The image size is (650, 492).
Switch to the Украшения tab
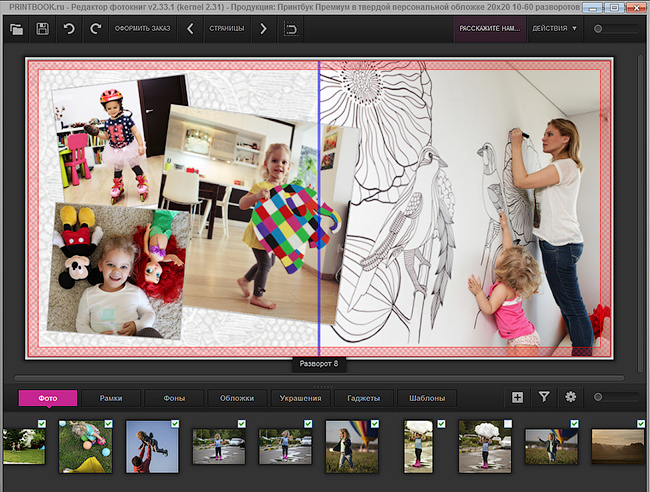point(299,398)
